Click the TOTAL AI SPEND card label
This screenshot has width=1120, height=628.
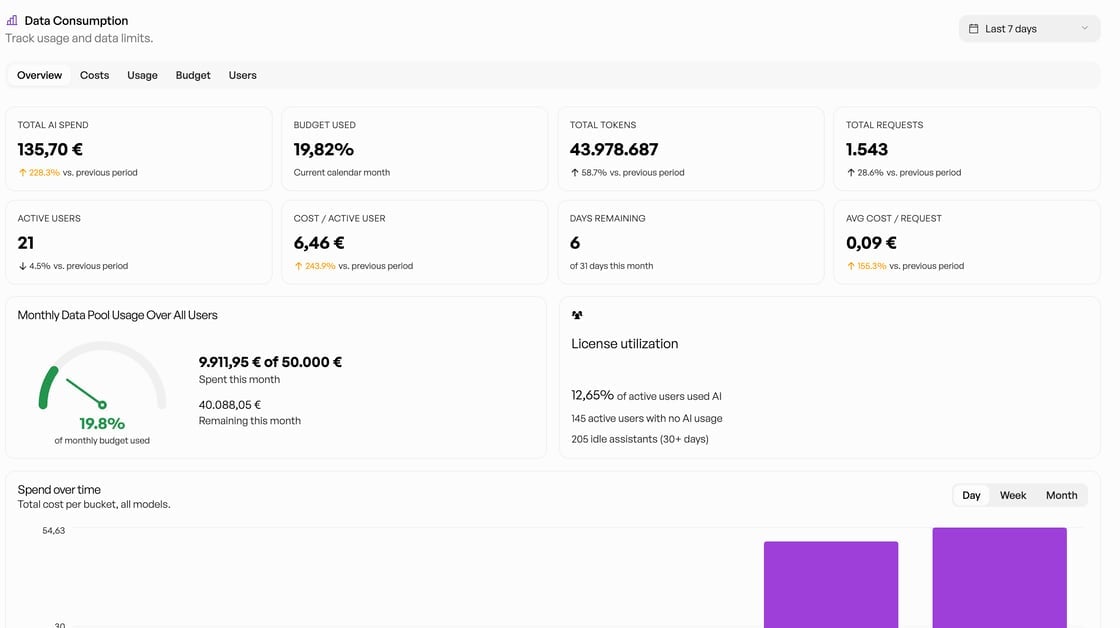coord(53,125)
